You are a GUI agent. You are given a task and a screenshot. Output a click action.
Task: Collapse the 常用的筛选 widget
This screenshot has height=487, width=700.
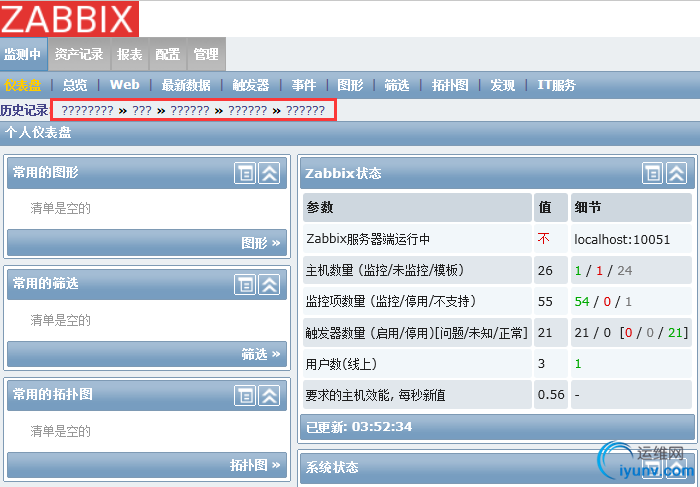[x=270, y=284]
